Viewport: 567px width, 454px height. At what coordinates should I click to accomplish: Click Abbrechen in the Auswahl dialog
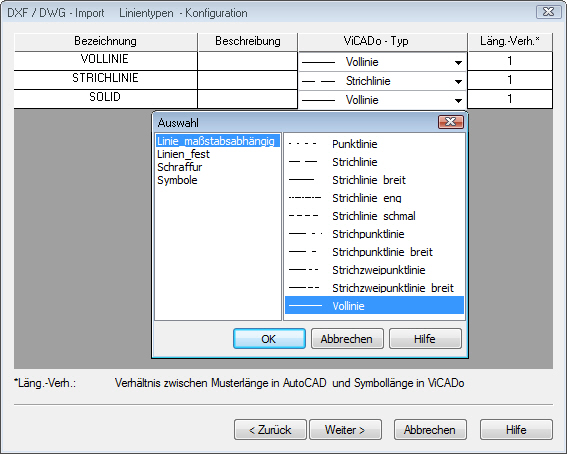(x=347, y=339)
